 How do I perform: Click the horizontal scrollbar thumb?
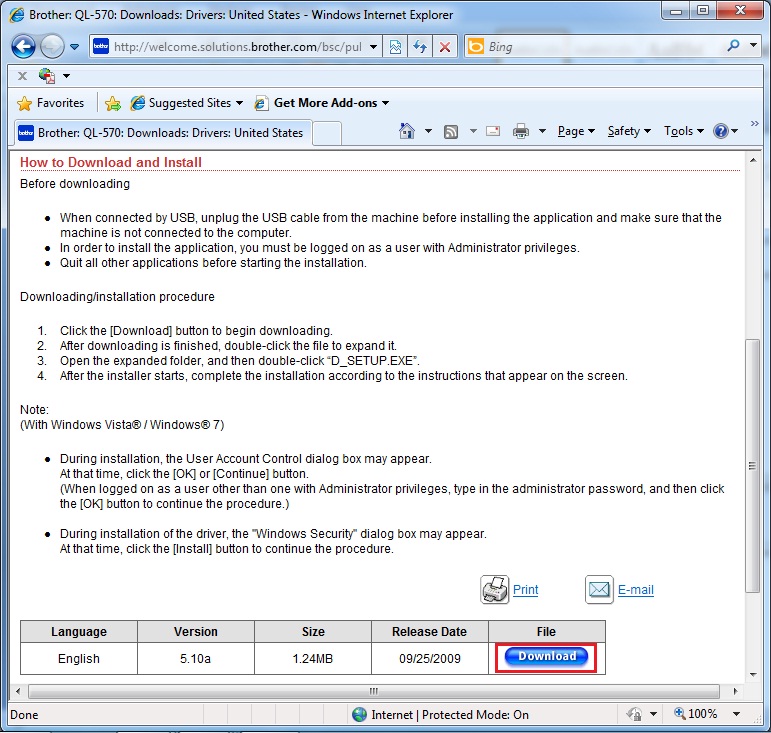pyautogui.click(x=374, y=691)
